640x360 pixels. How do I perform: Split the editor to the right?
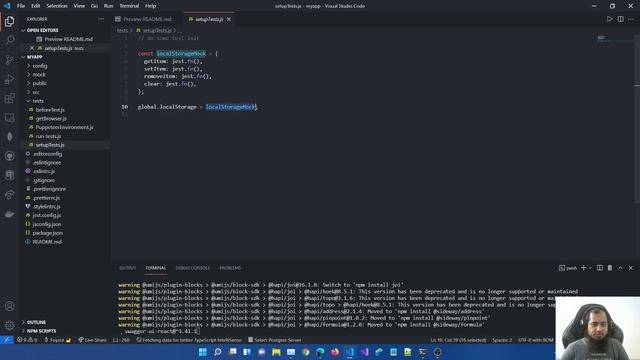click(620, 19)
